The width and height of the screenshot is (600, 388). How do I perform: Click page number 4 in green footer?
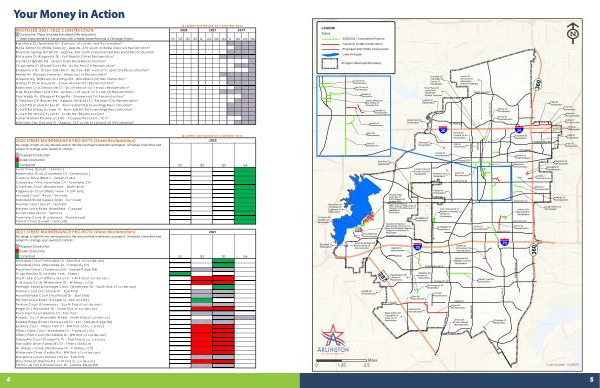(x=8, y=380)
